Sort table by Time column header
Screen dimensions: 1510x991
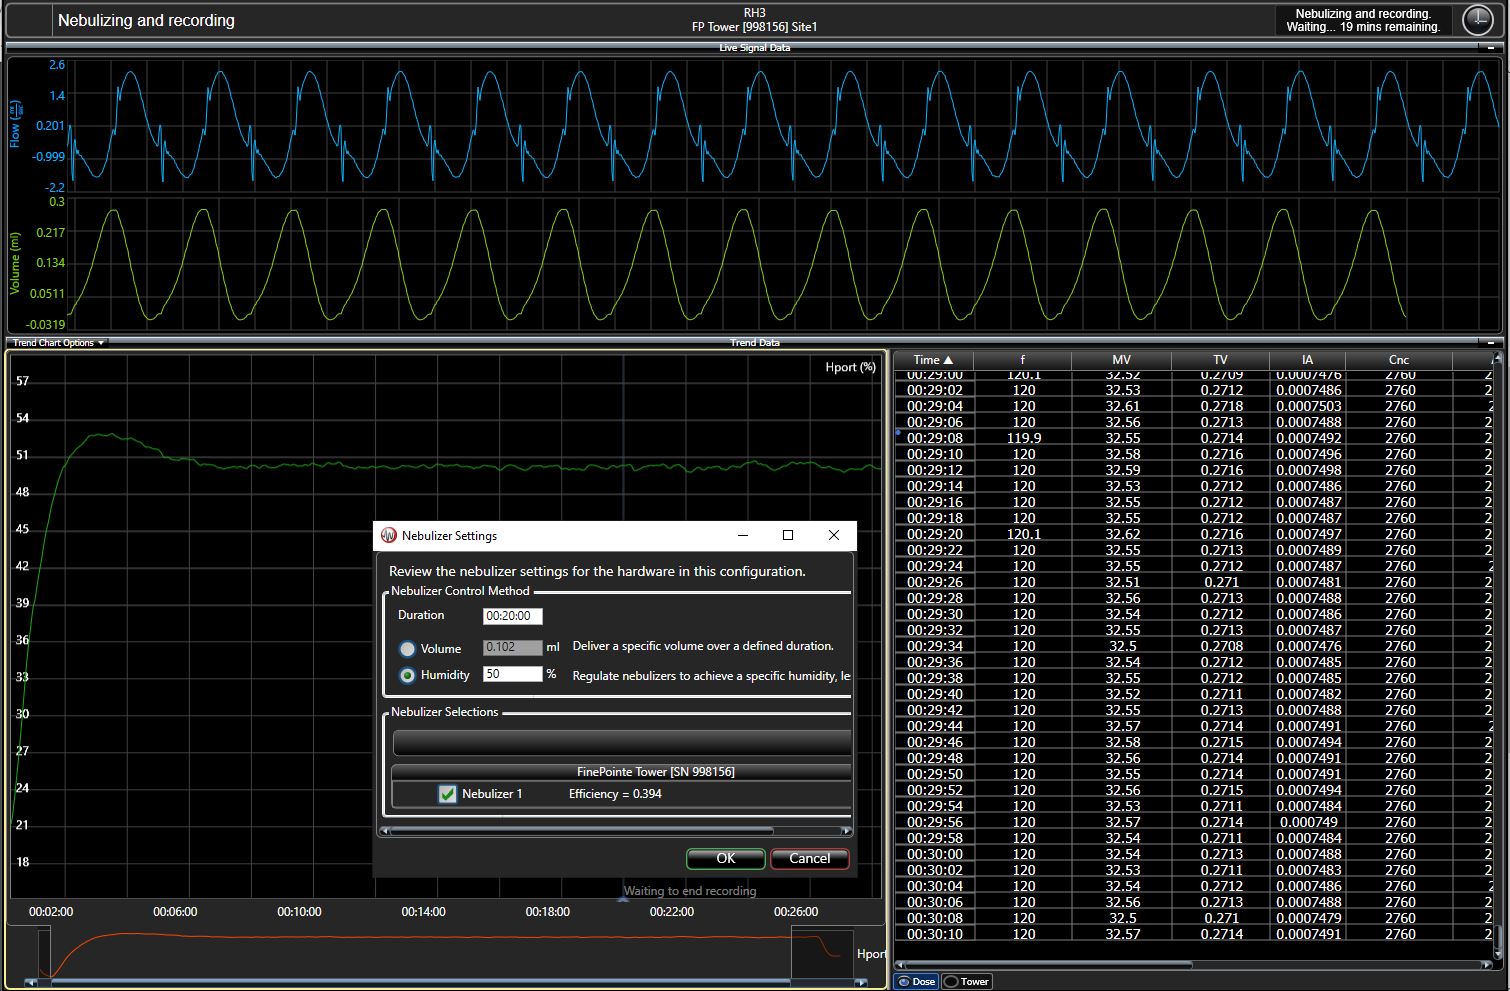click(x=932, y=360)
